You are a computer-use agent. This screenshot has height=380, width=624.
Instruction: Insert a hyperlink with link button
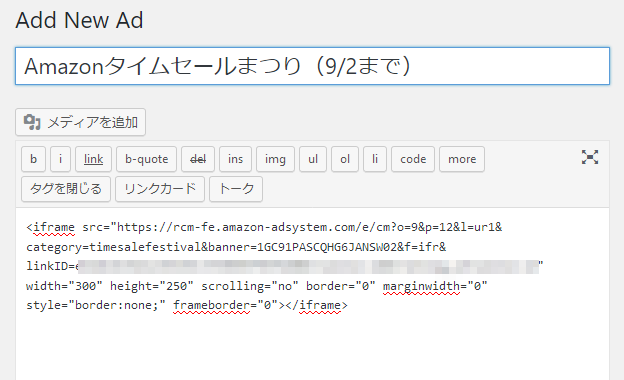click(94, 159)
